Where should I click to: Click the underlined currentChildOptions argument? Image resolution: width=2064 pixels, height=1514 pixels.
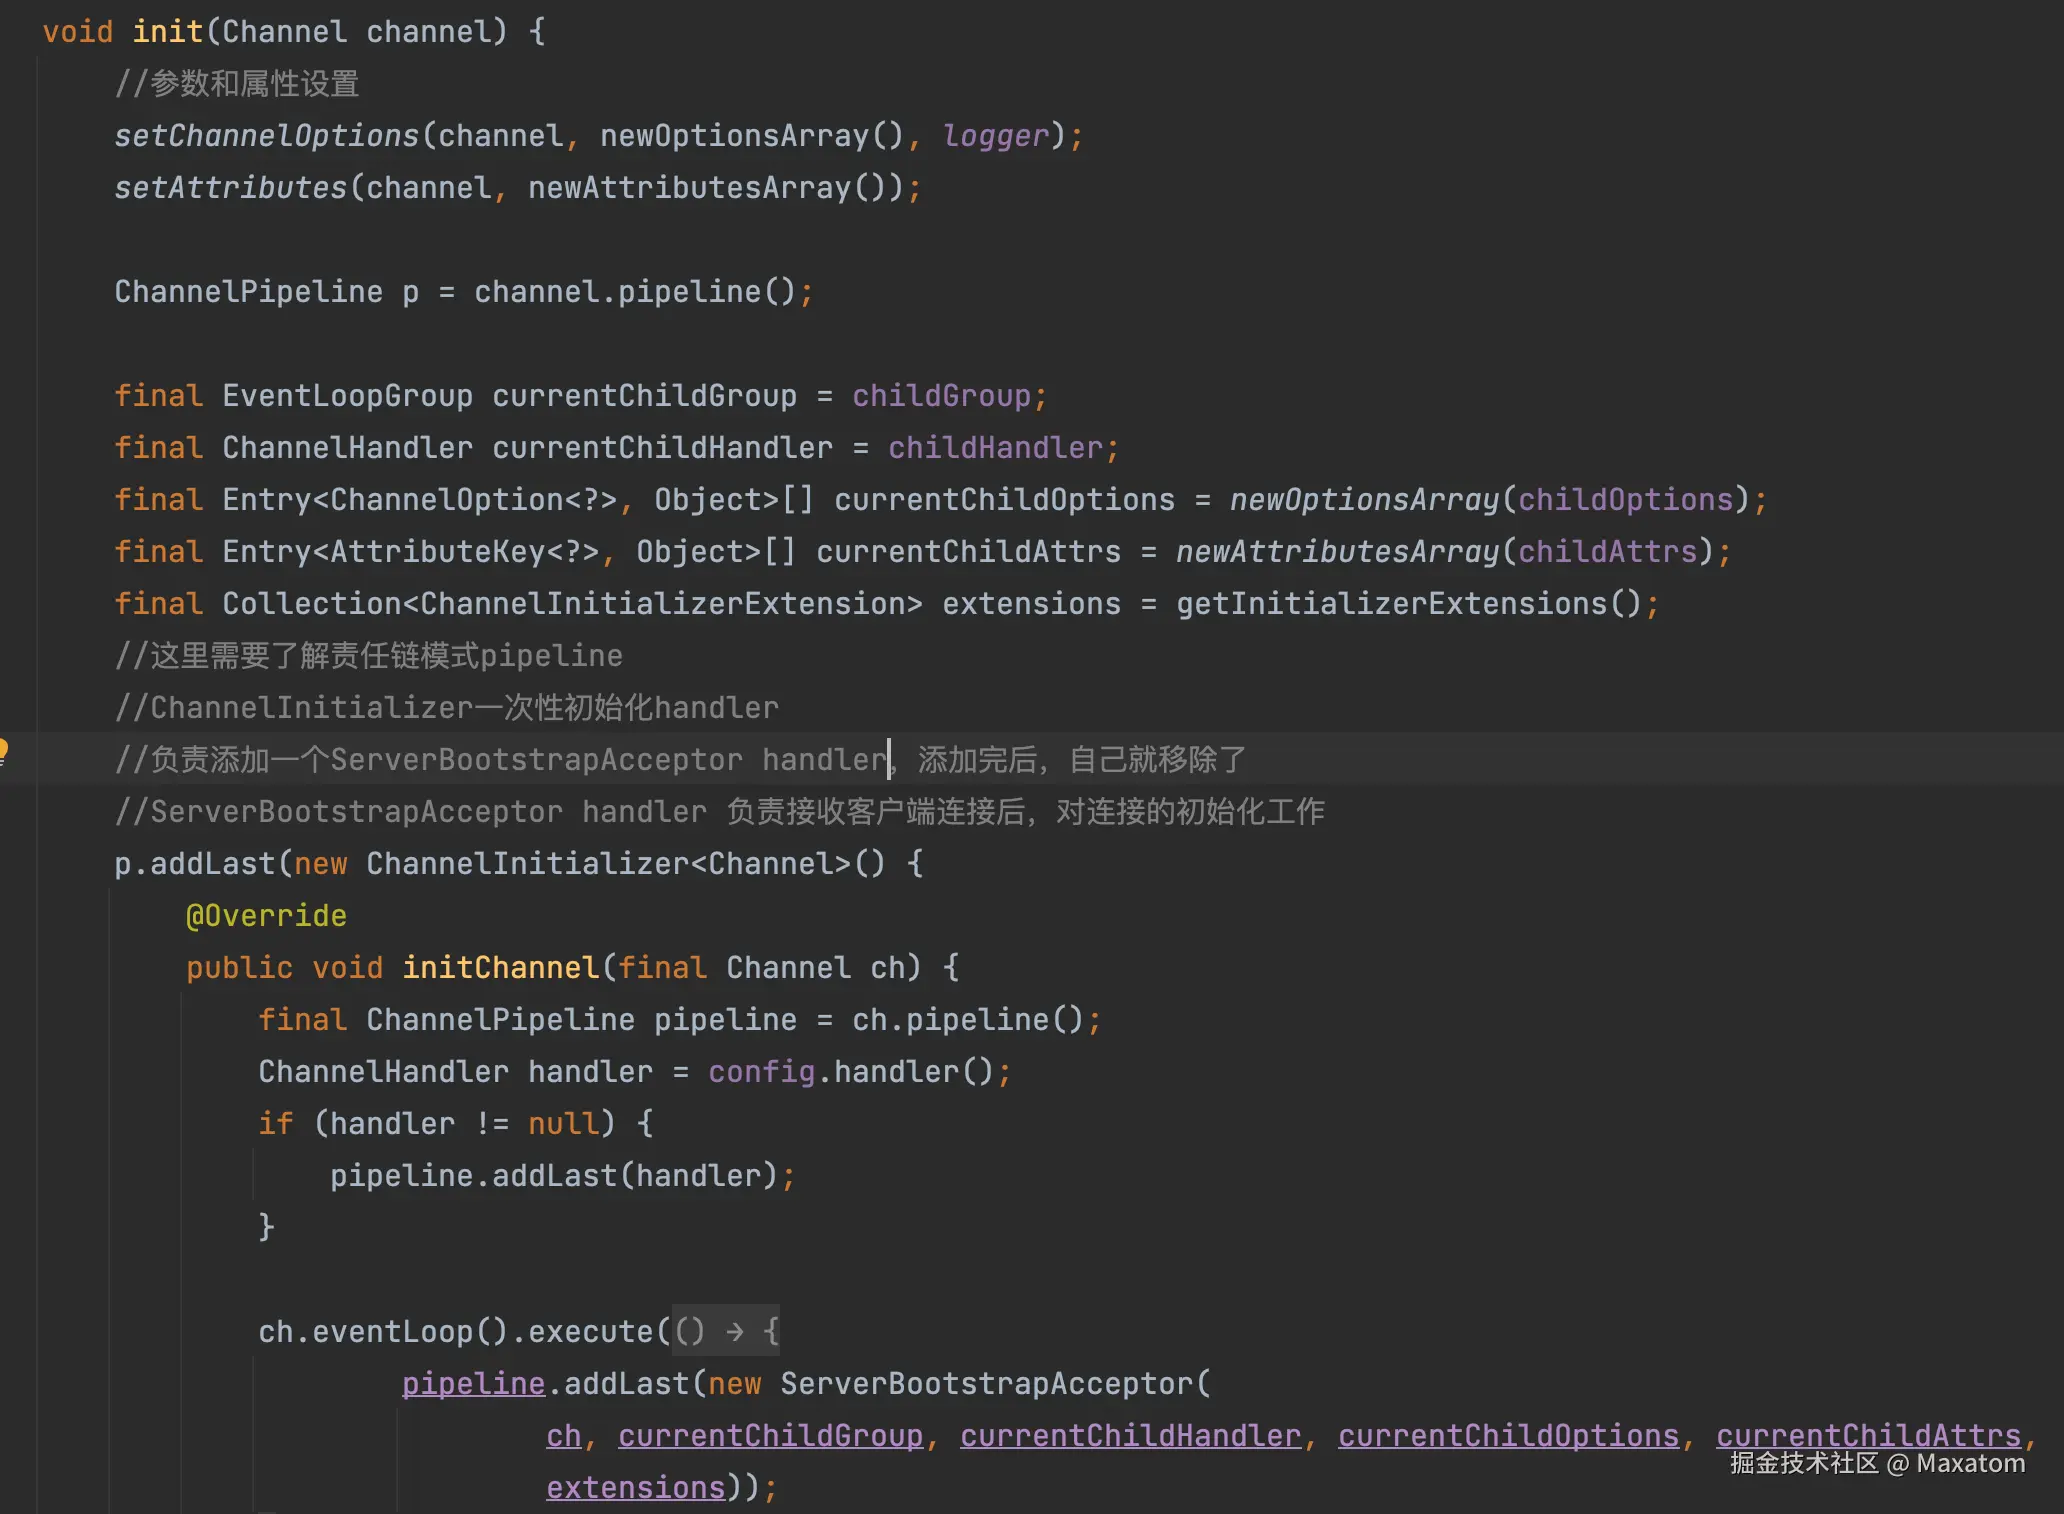[1508, 1436]
